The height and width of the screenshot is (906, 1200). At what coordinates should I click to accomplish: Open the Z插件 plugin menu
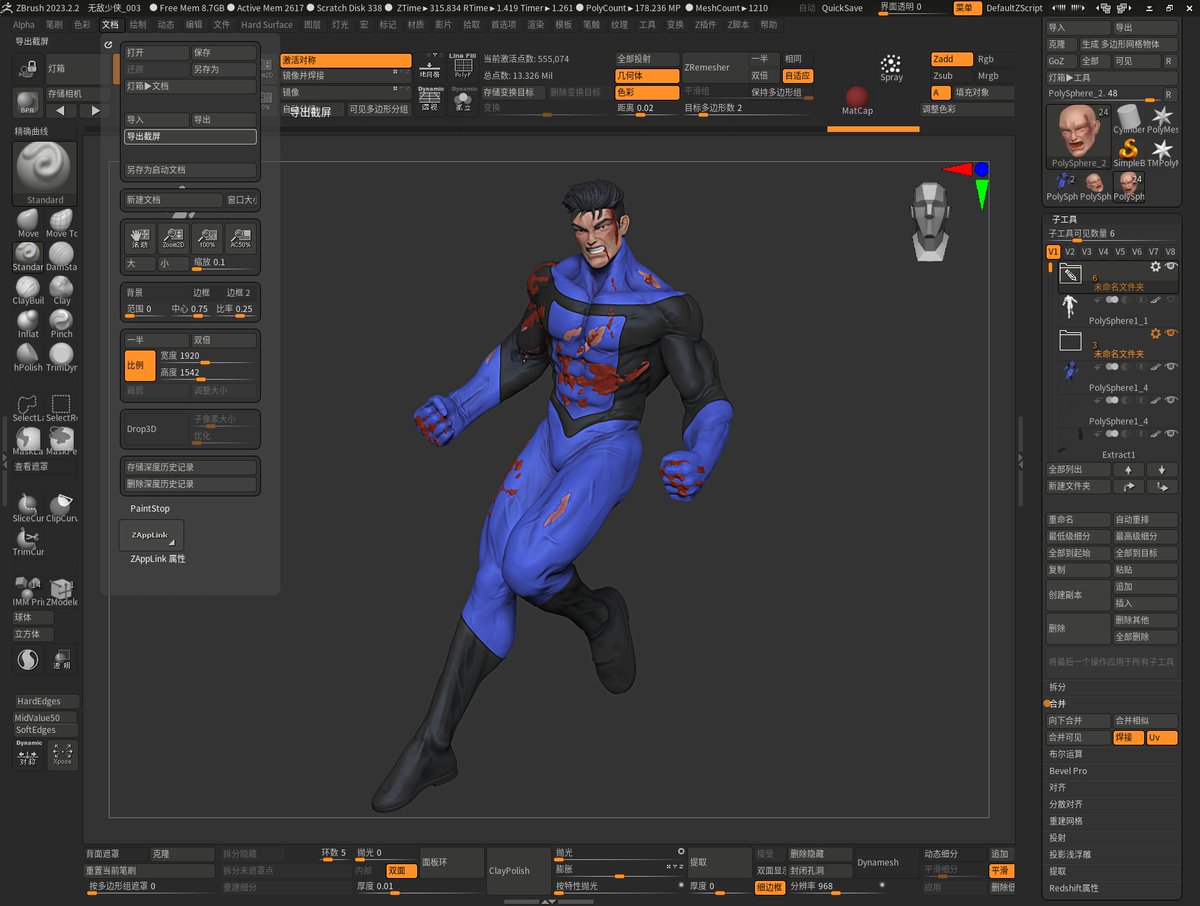[706, 24]
